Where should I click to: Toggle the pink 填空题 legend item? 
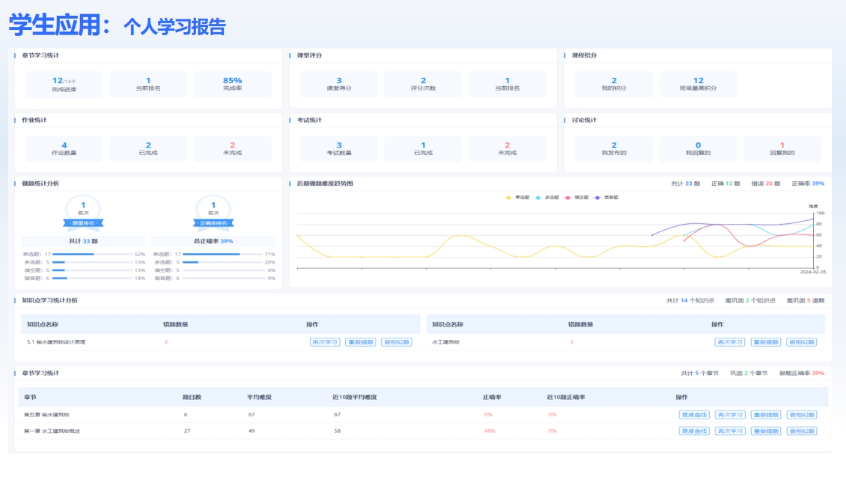(x=576, y=197)
